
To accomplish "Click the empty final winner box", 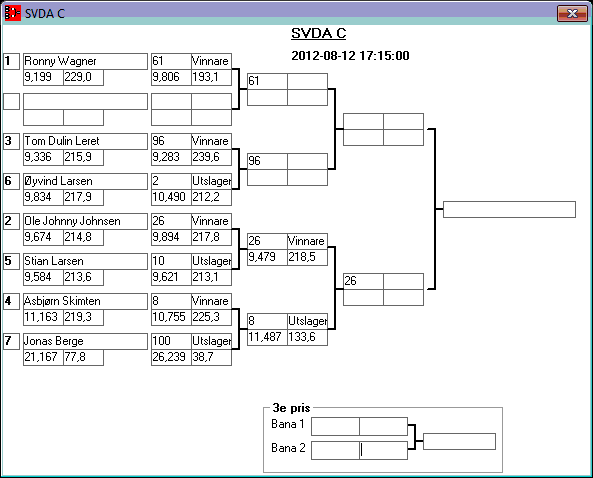I will [x=509, y=210].
